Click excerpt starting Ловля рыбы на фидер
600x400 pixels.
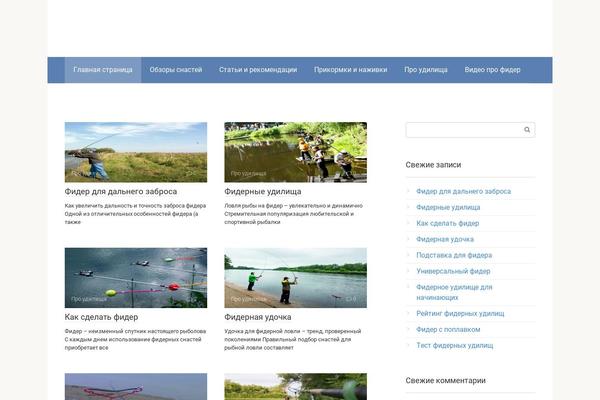[293, 214]
